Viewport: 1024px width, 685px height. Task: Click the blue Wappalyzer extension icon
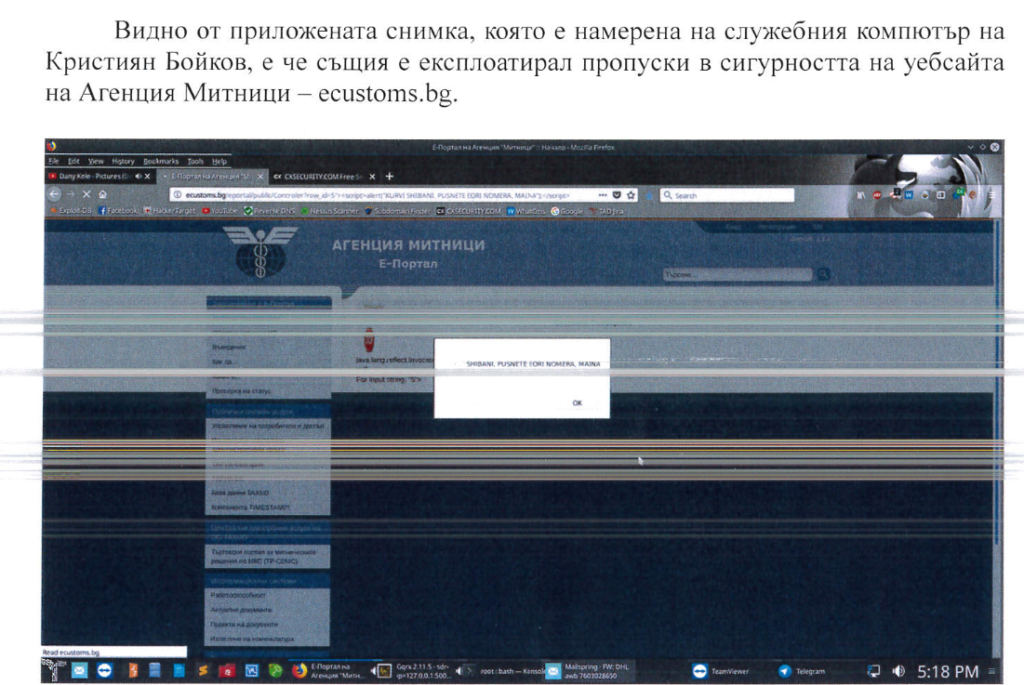[x=908, y=195]
